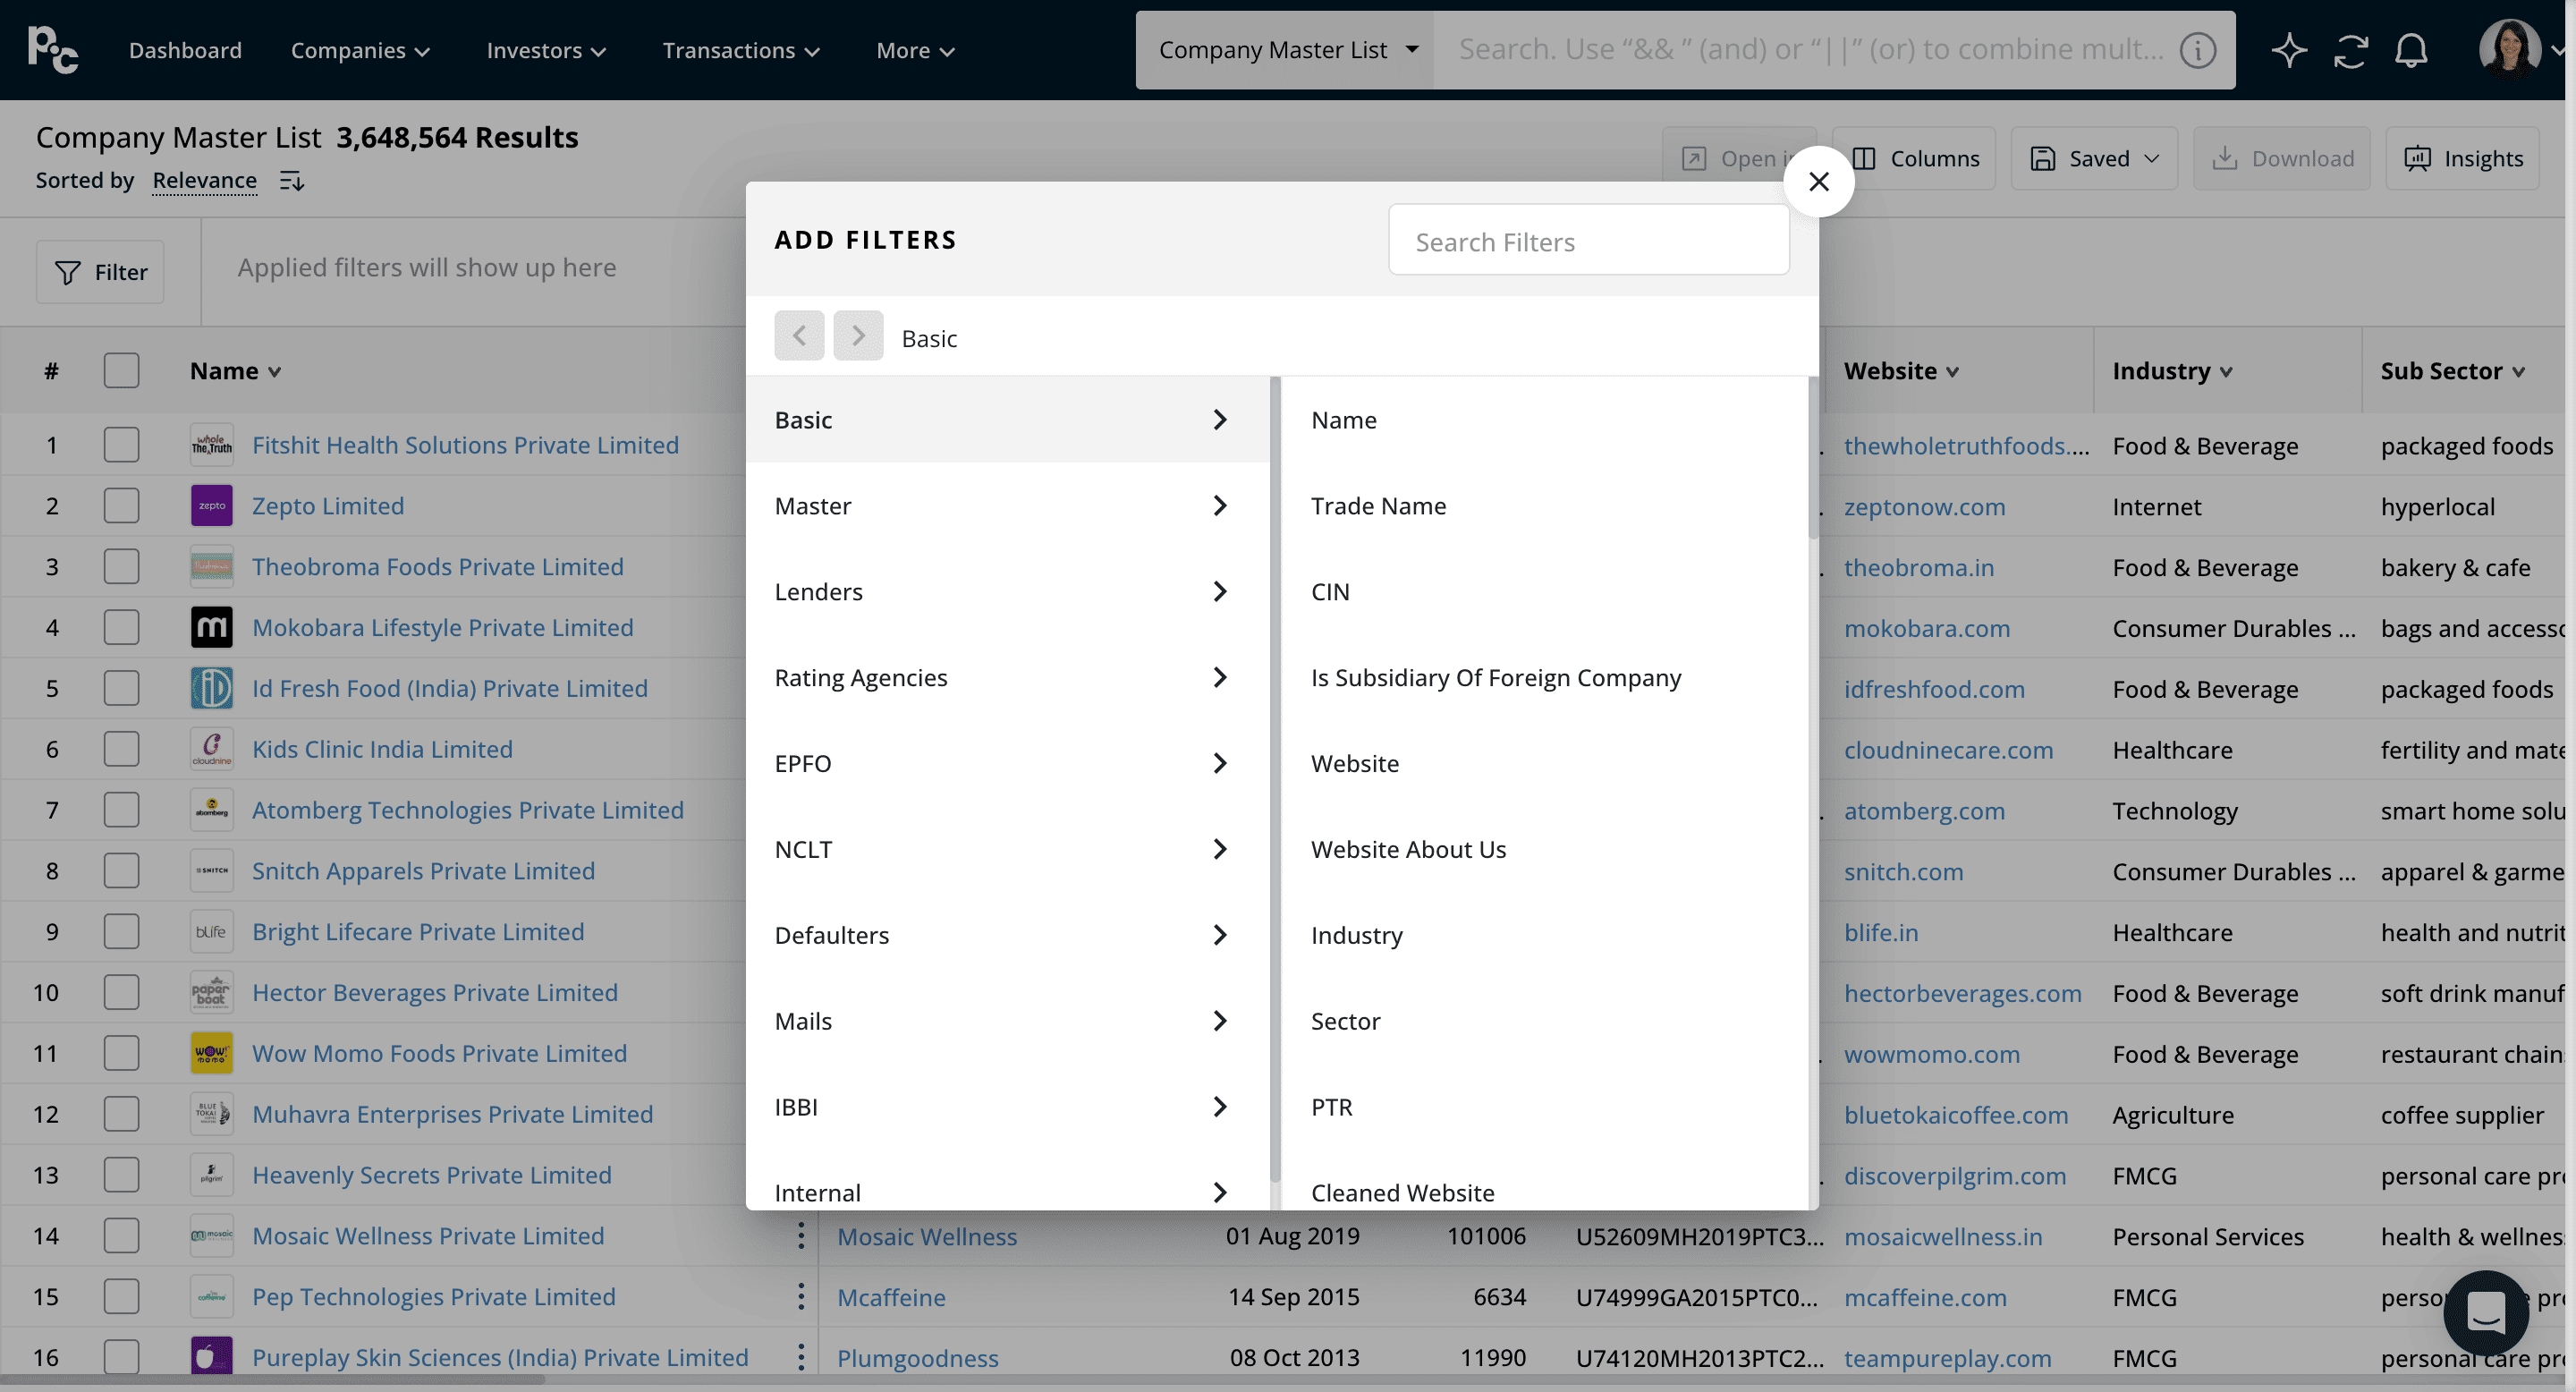Viewport: 2576px width, 1392px height.
Task: Choose the EPFO filter category
Action: (1007, 764)
